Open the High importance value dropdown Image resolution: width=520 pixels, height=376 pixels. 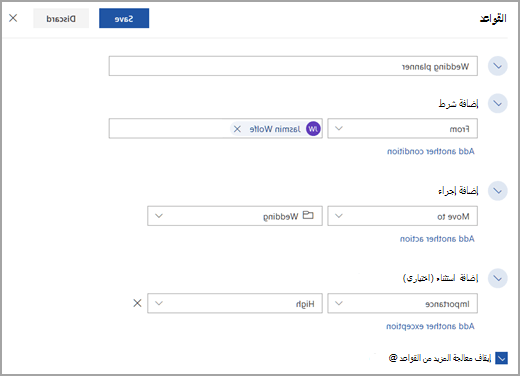pyautogui.click(x=235, y=303)
